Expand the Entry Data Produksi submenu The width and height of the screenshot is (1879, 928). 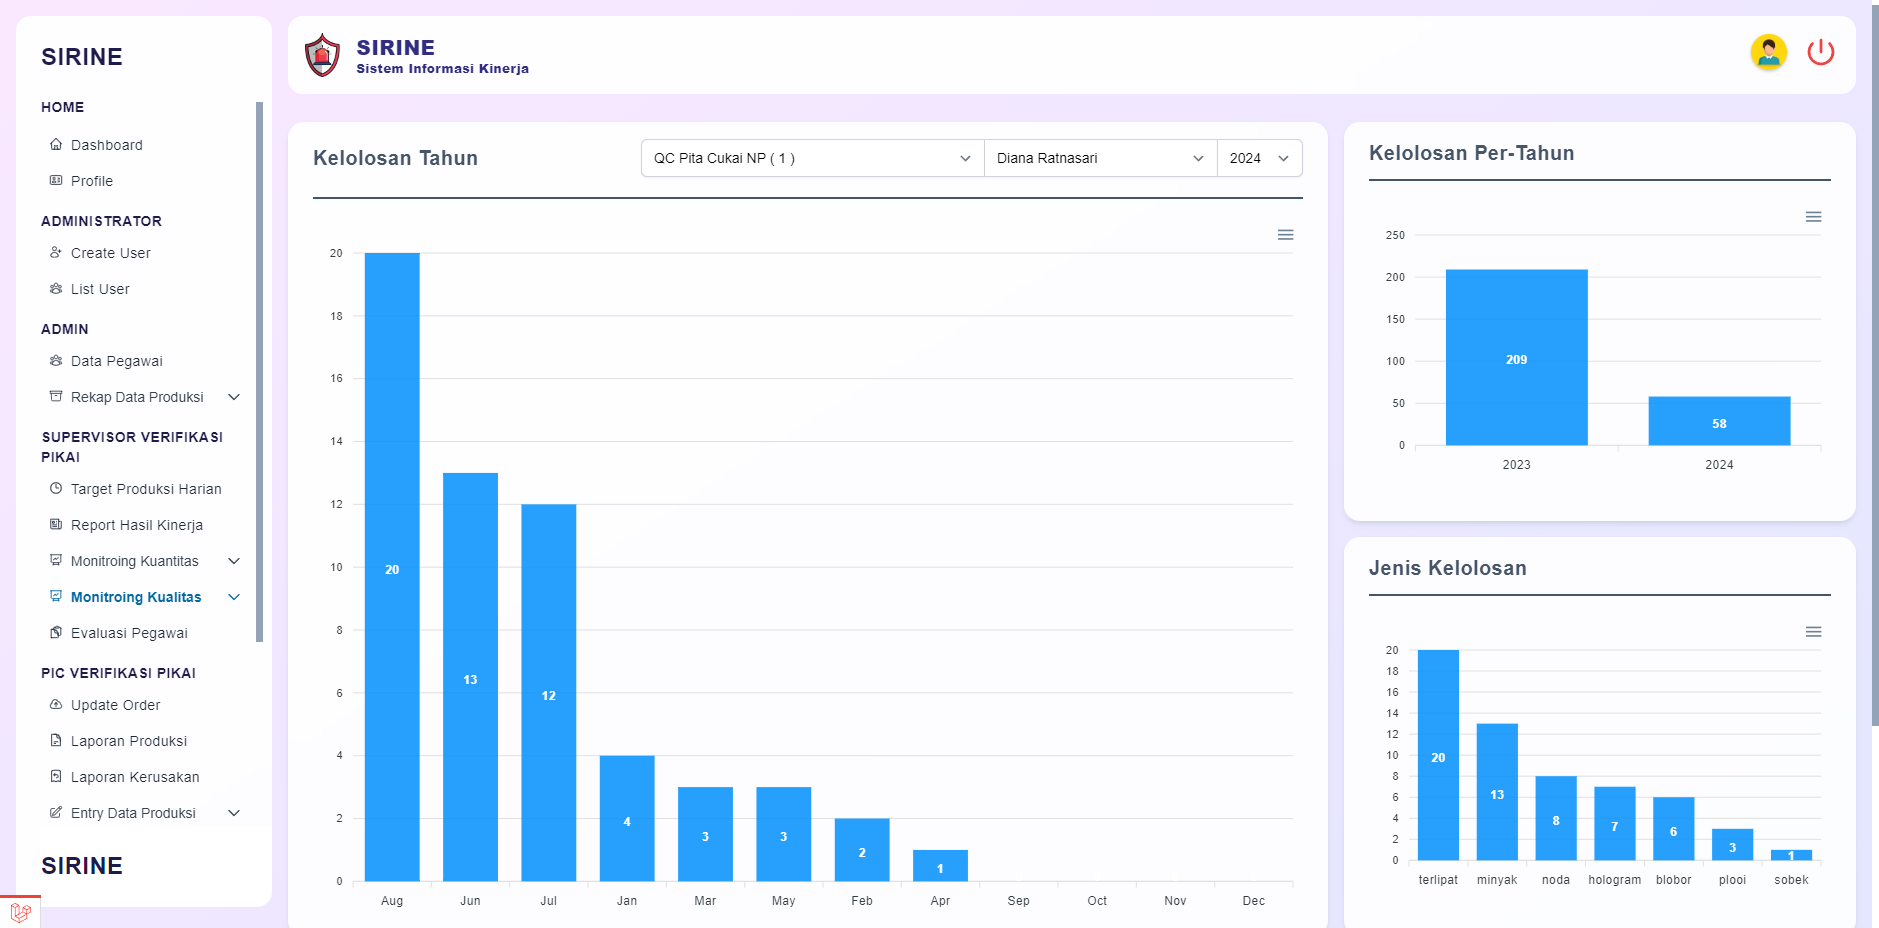[x=234, y=813]
